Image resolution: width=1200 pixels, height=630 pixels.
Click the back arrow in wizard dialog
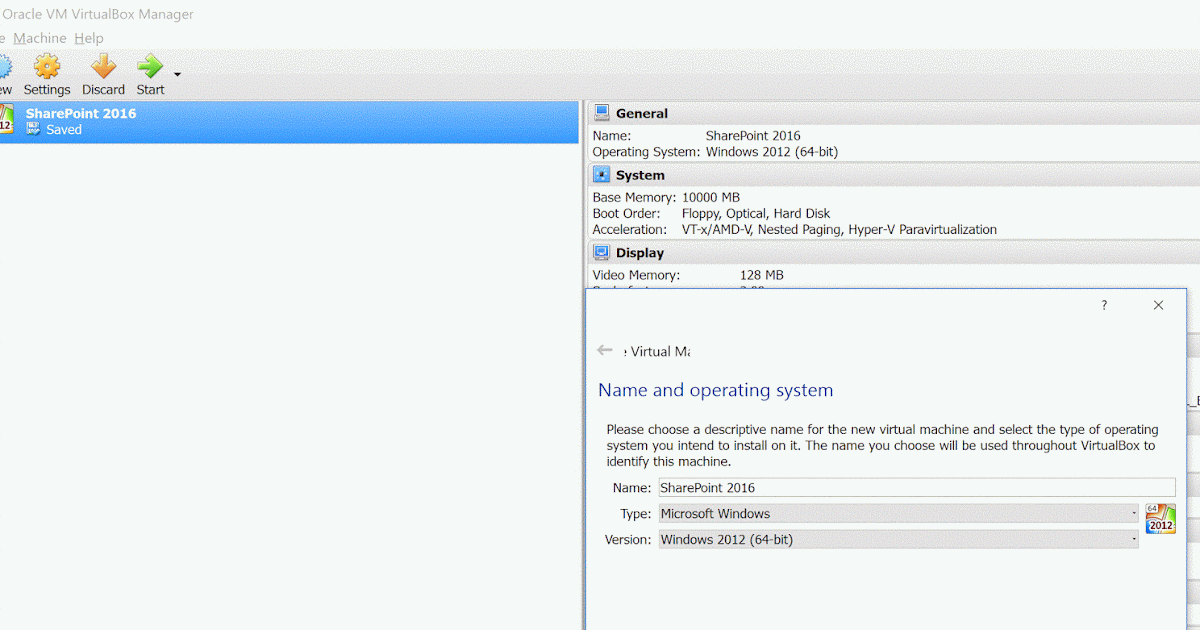[x=605, y=350]
